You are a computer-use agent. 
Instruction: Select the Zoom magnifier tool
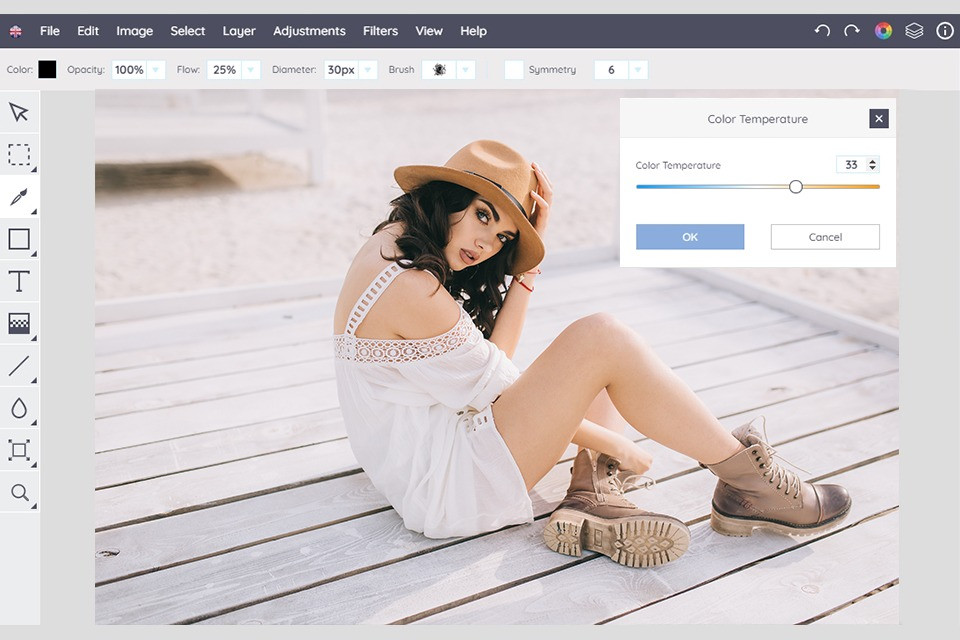tap(19, 492)
